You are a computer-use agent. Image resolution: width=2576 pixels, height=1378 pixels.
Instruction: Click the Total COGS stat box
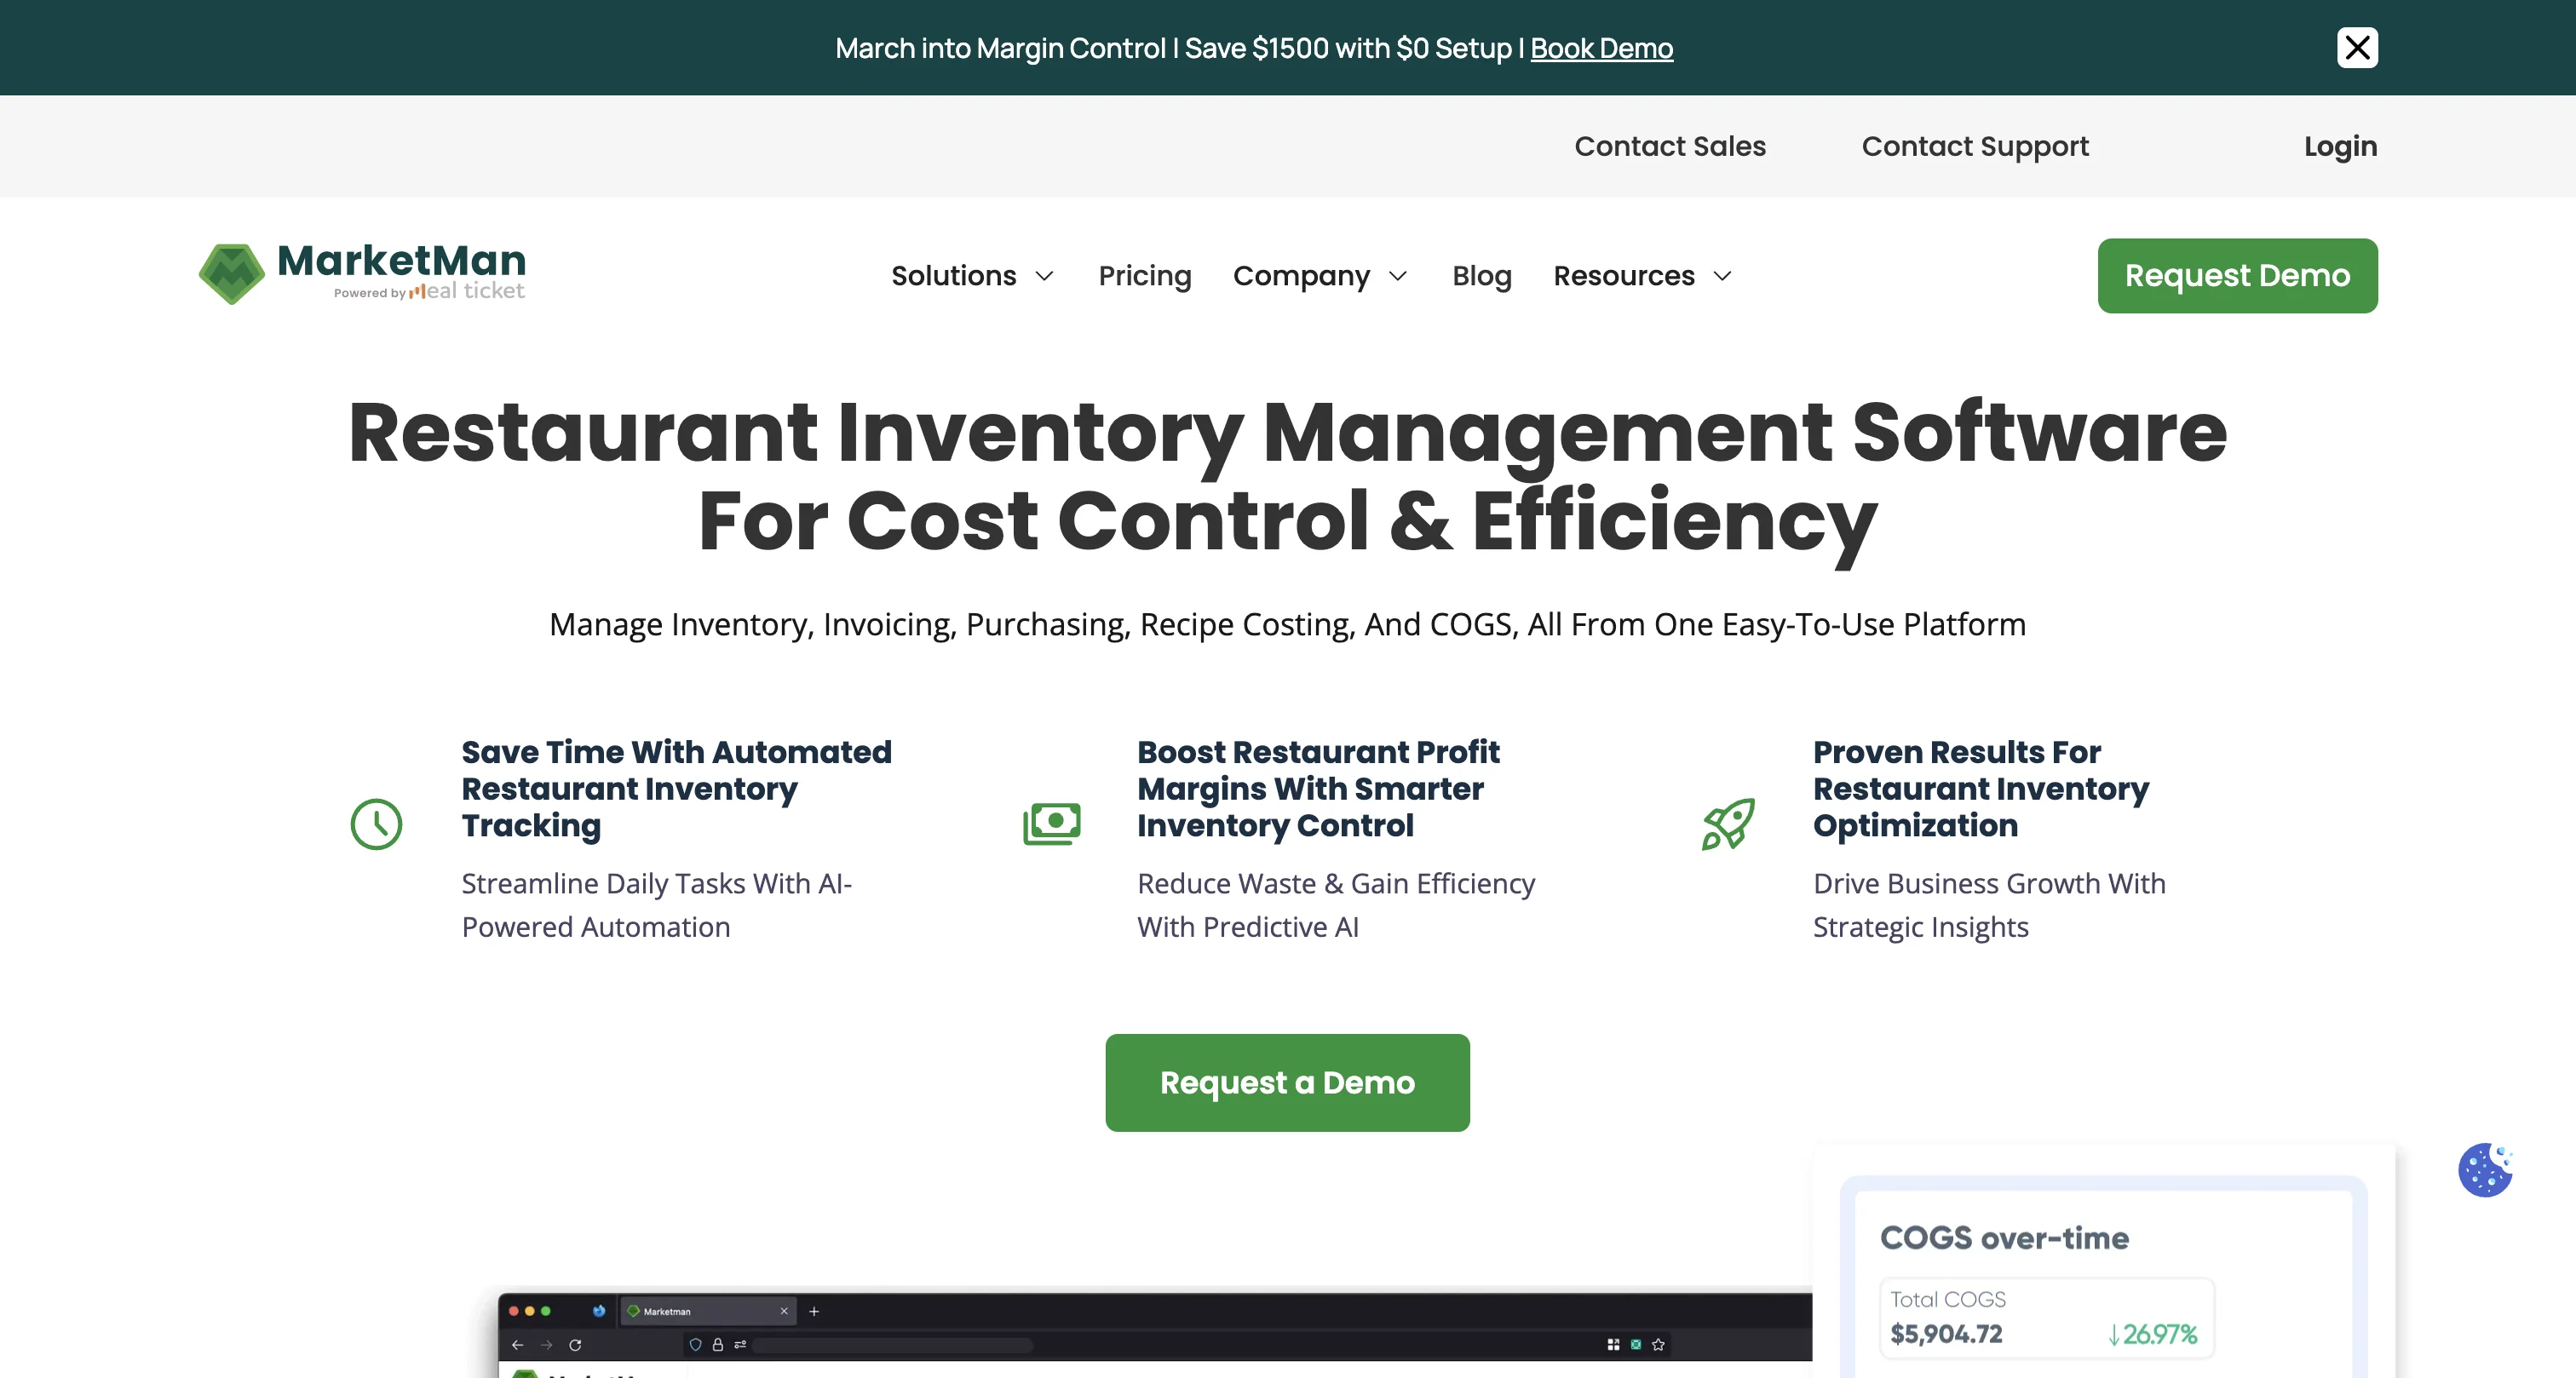(x=2046, y=1318)
